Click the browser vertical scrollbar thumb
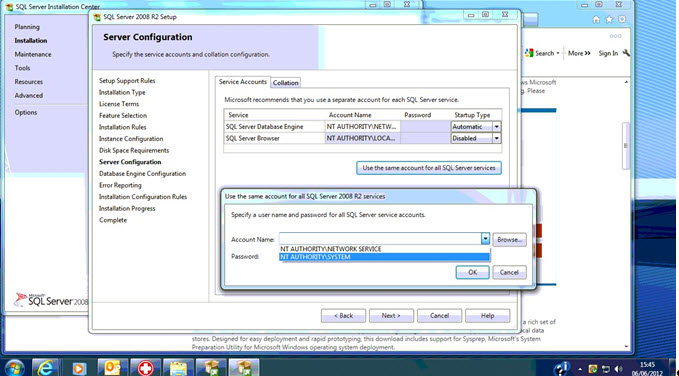 point(626,146)
